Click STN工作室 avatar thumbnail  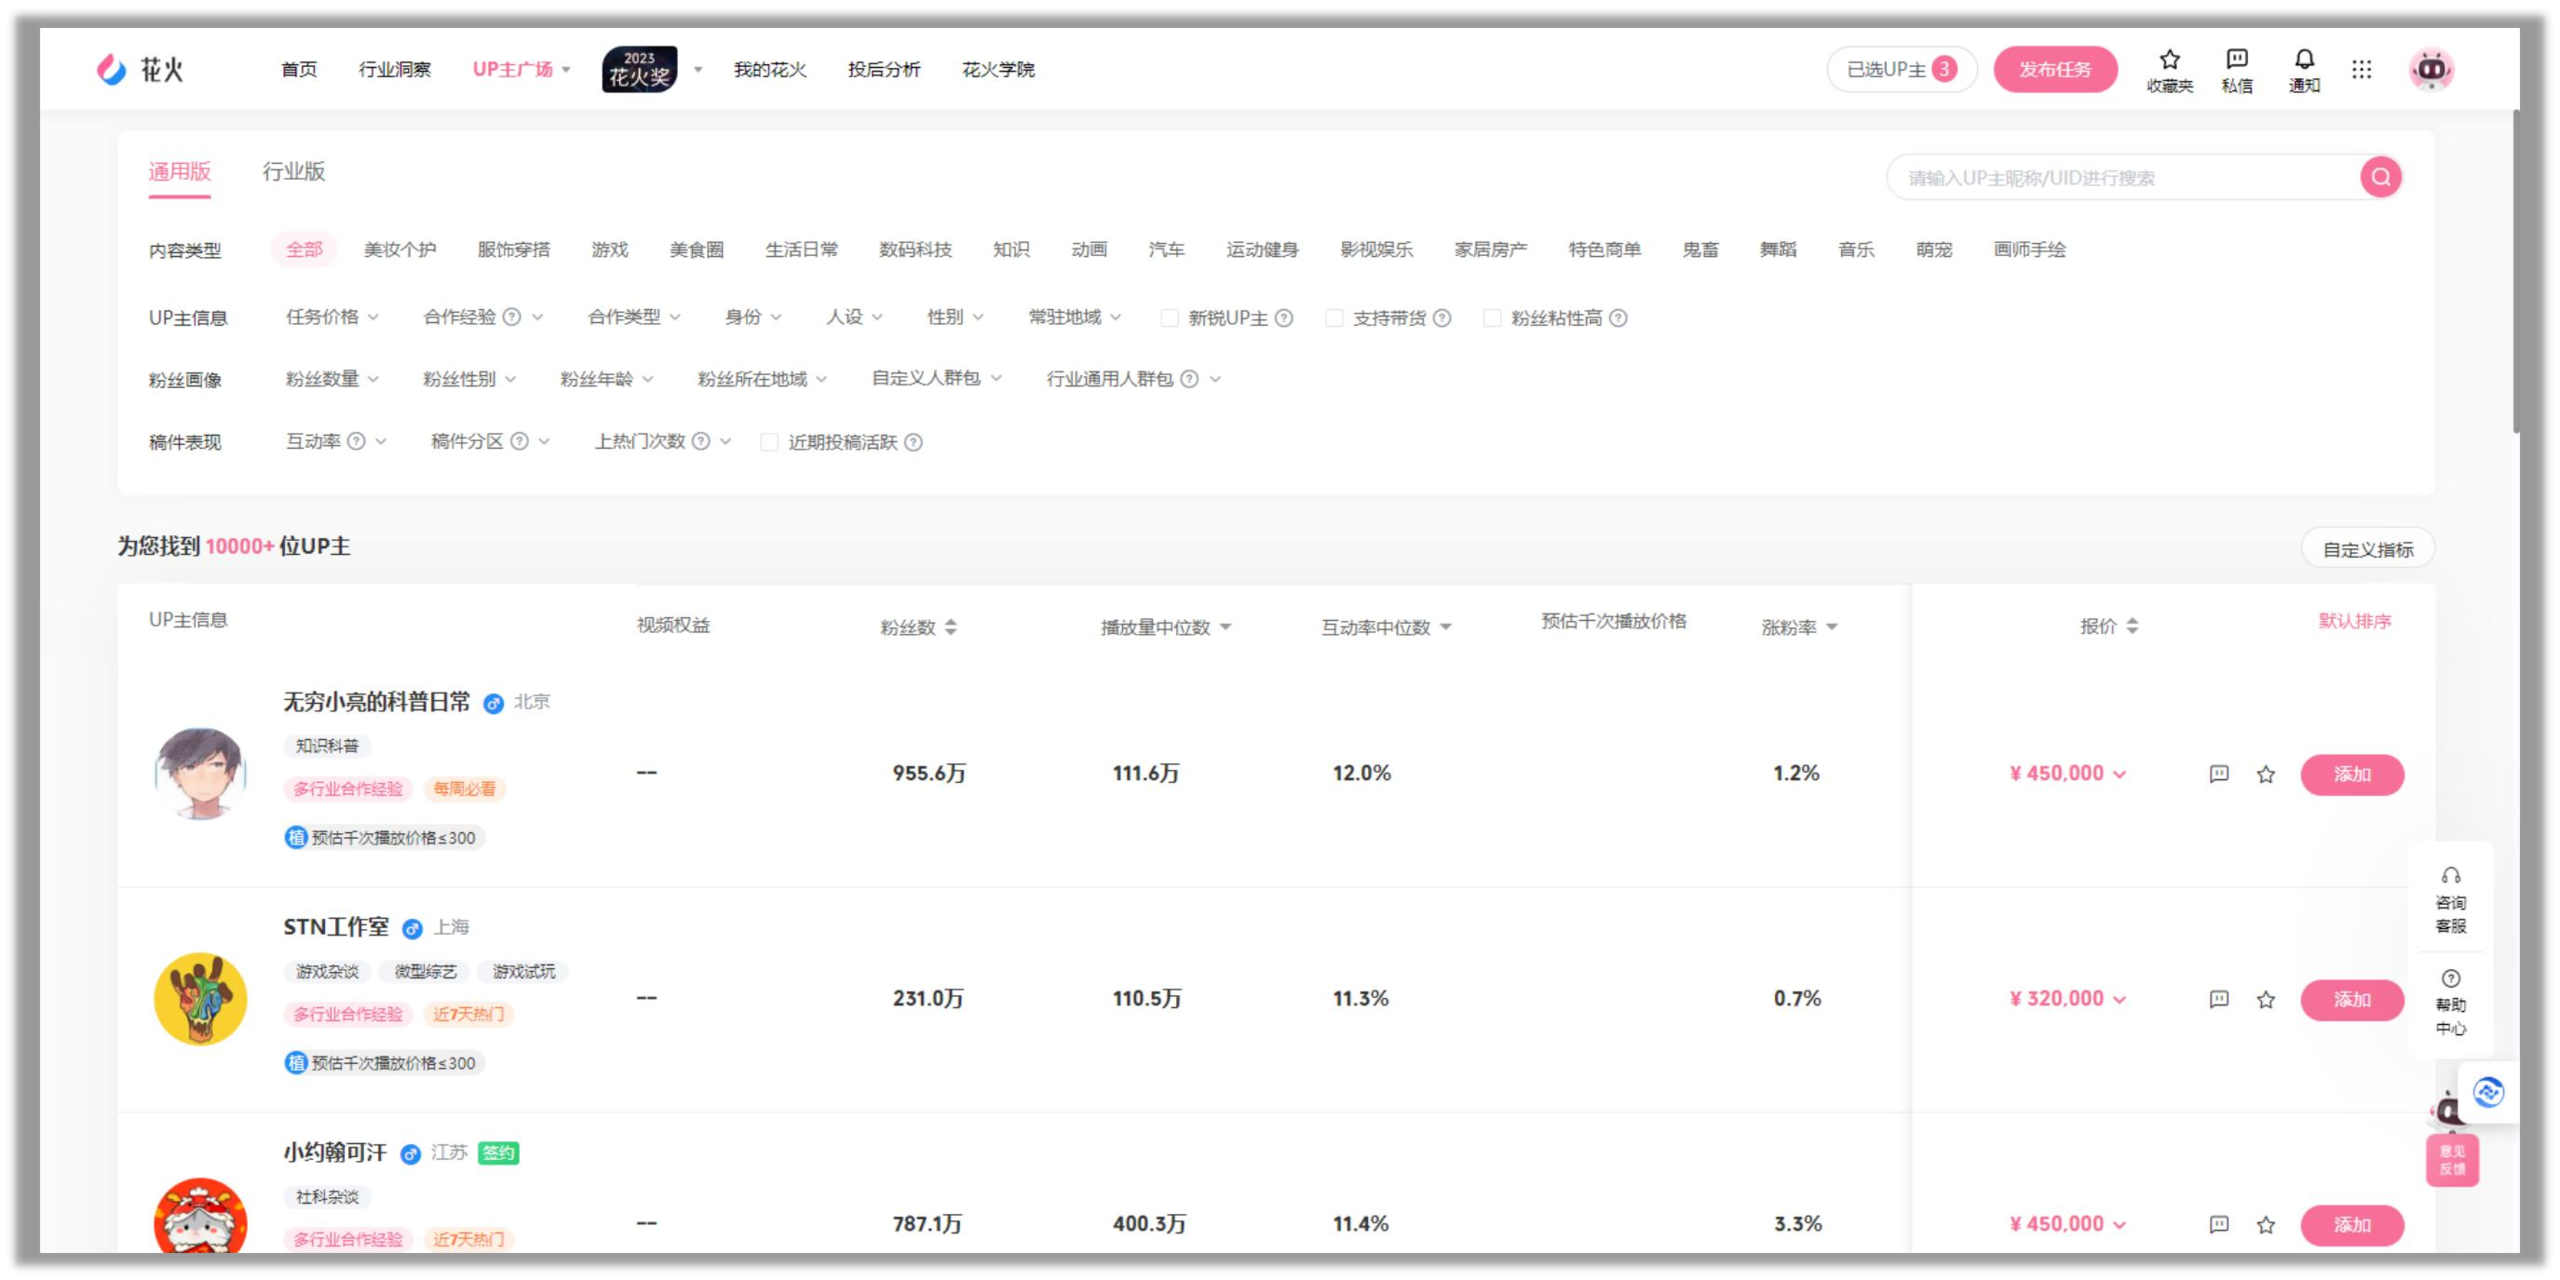(x=200, y=998)
